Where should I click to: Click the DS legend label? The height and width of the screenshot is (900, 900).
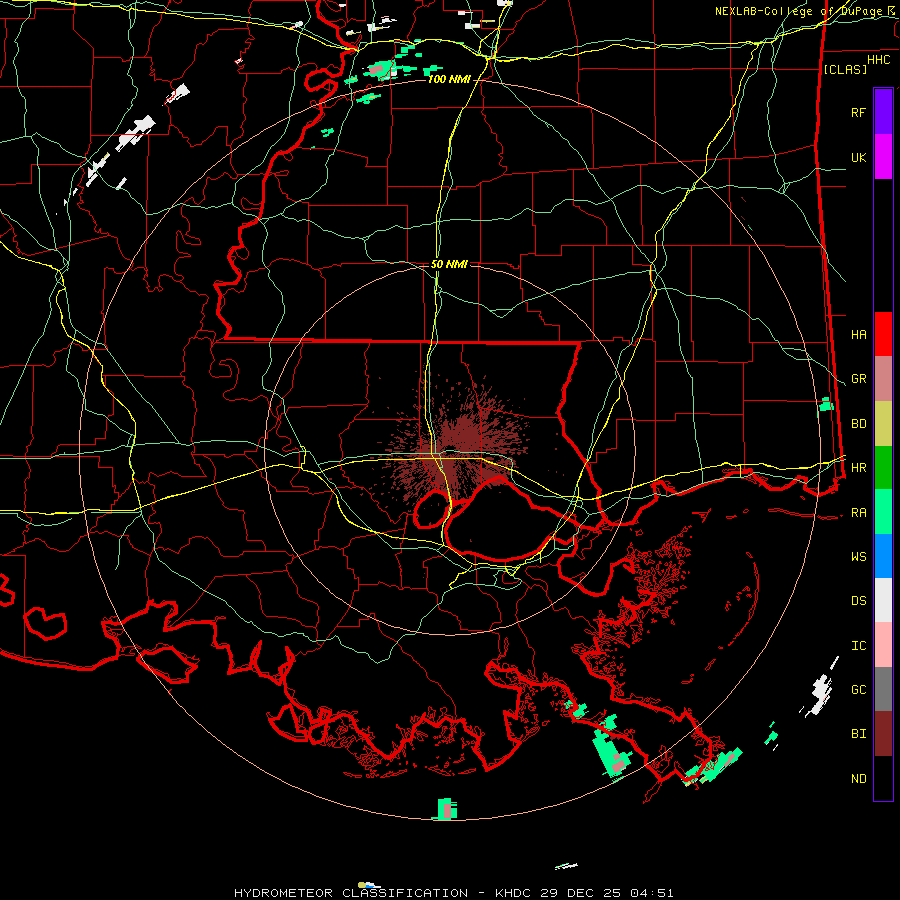tap(858, 601)
